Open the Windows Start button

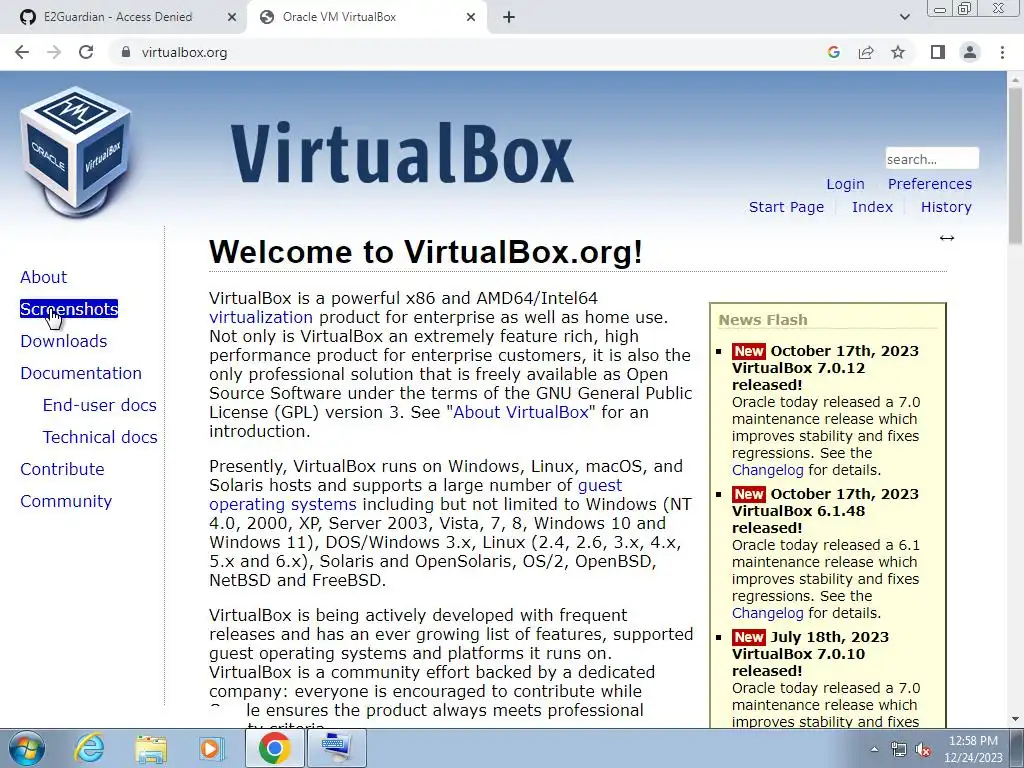(x=27, y=748)
